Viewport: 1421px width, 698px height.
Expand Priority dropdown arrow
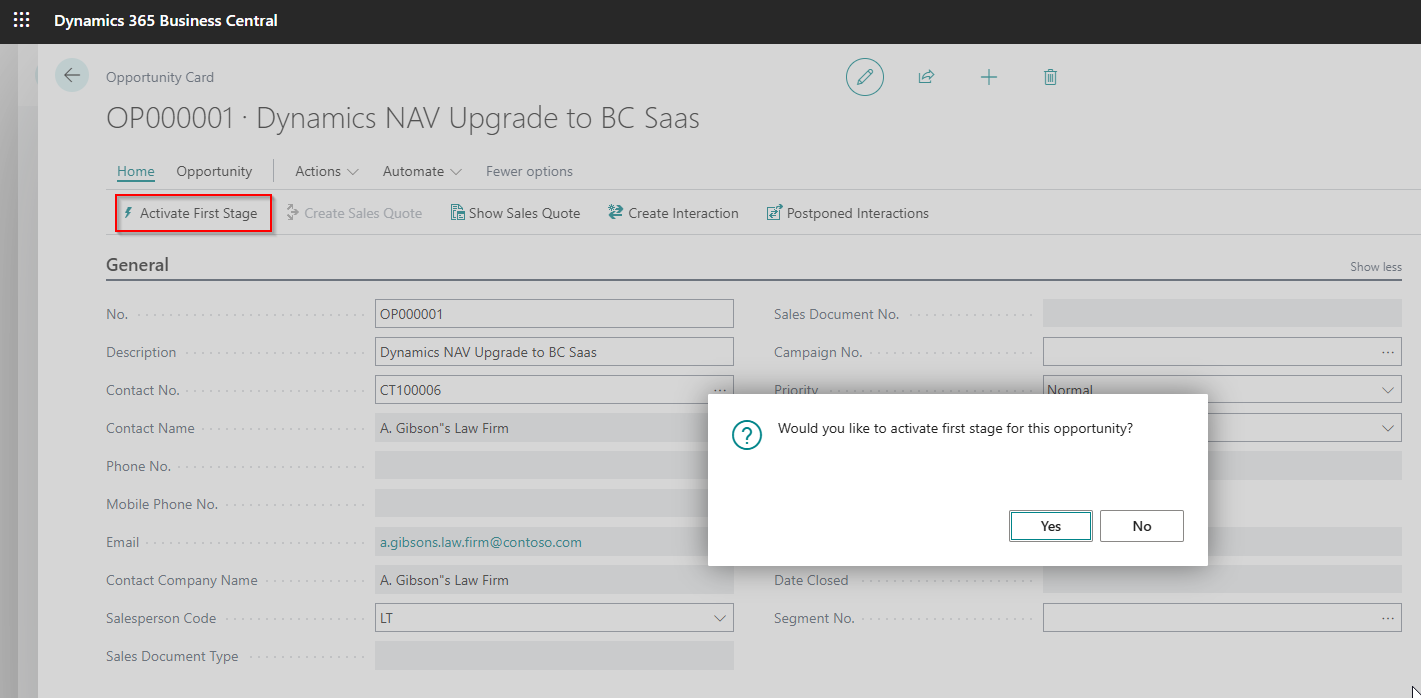(1388, 390)
